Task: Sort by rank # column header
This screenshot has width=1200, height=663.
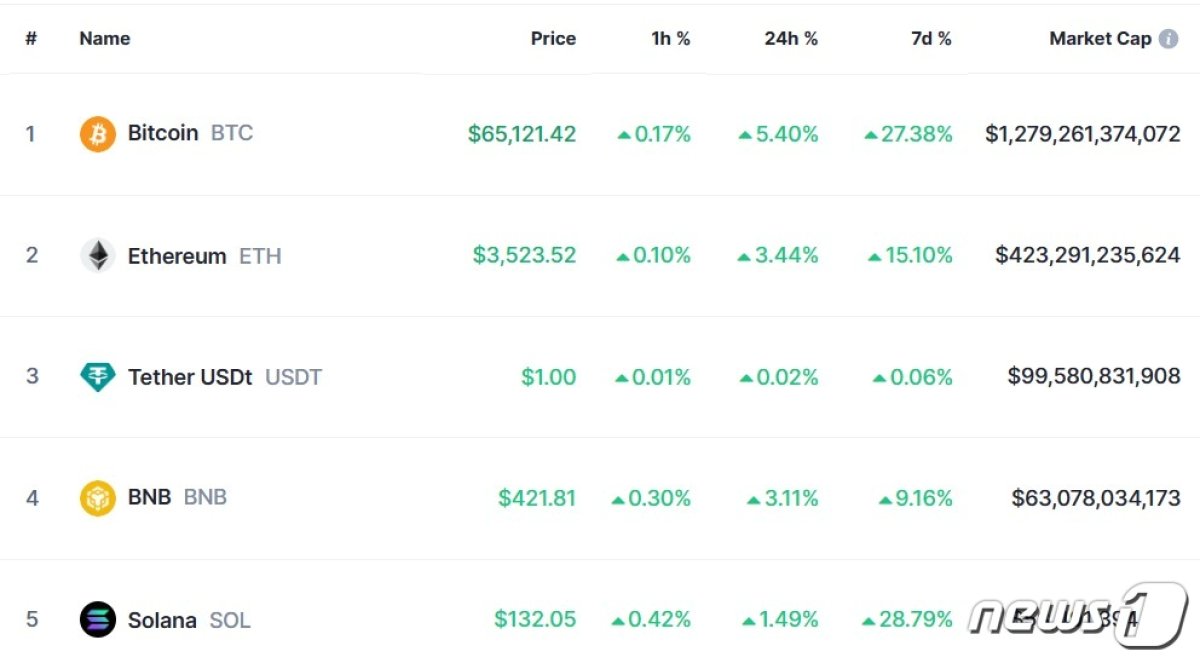Action: point(31,39)
